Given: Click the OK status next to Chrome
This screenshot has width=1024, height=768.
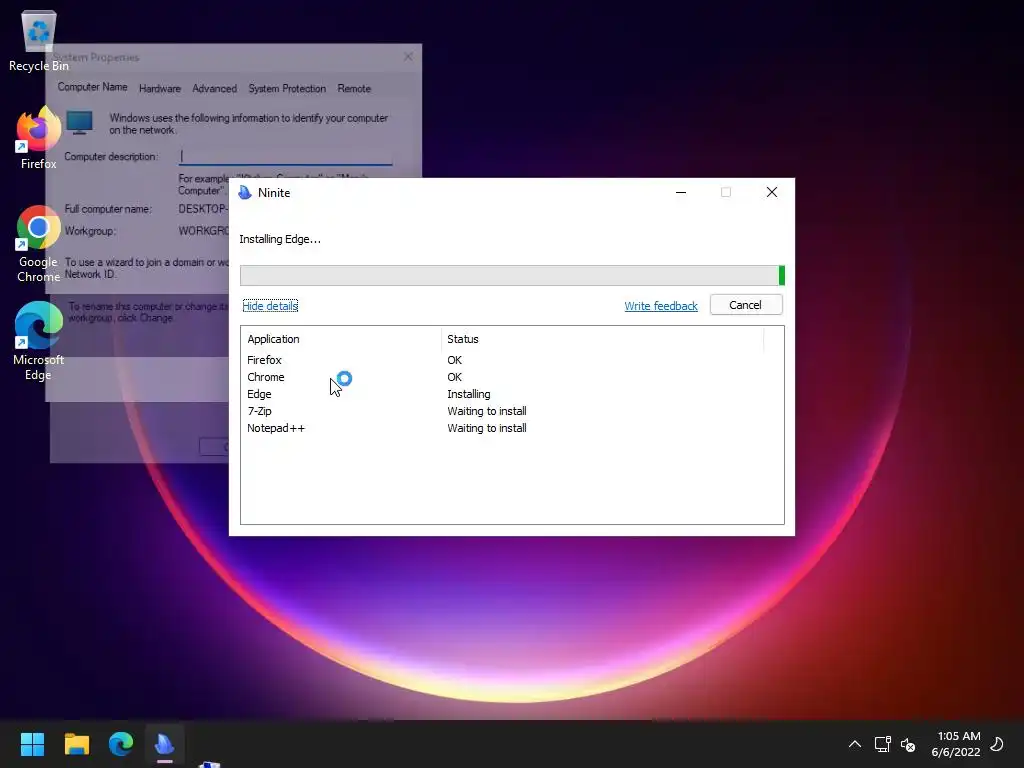Looking at the screenshot, I should pyautogui.click(x=455, y=377).
